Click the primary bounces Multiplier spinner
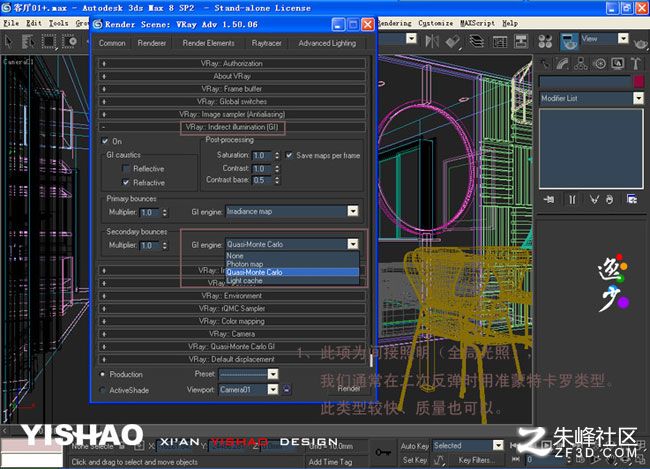The image size is (650, 469). coord(165,212)
